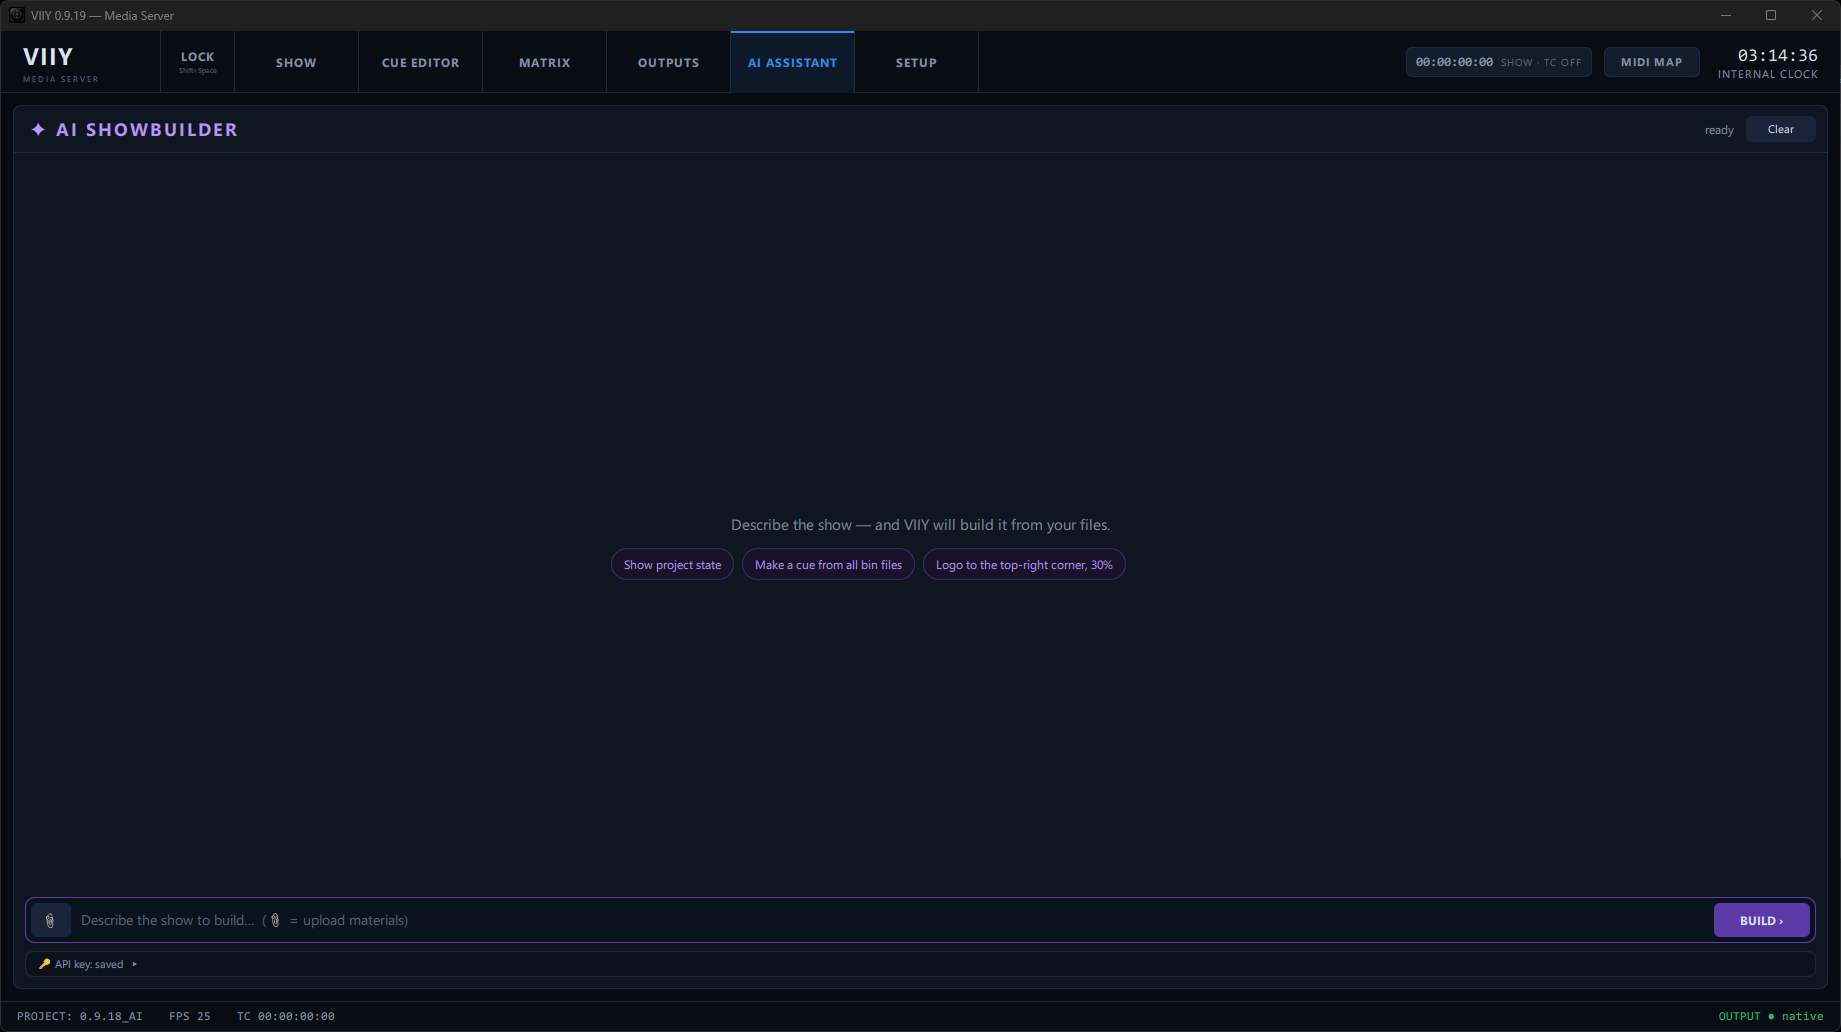Open the MIDI MAP panel
Screen dimensions: 1841x1032
click(x=1651, y=62)
